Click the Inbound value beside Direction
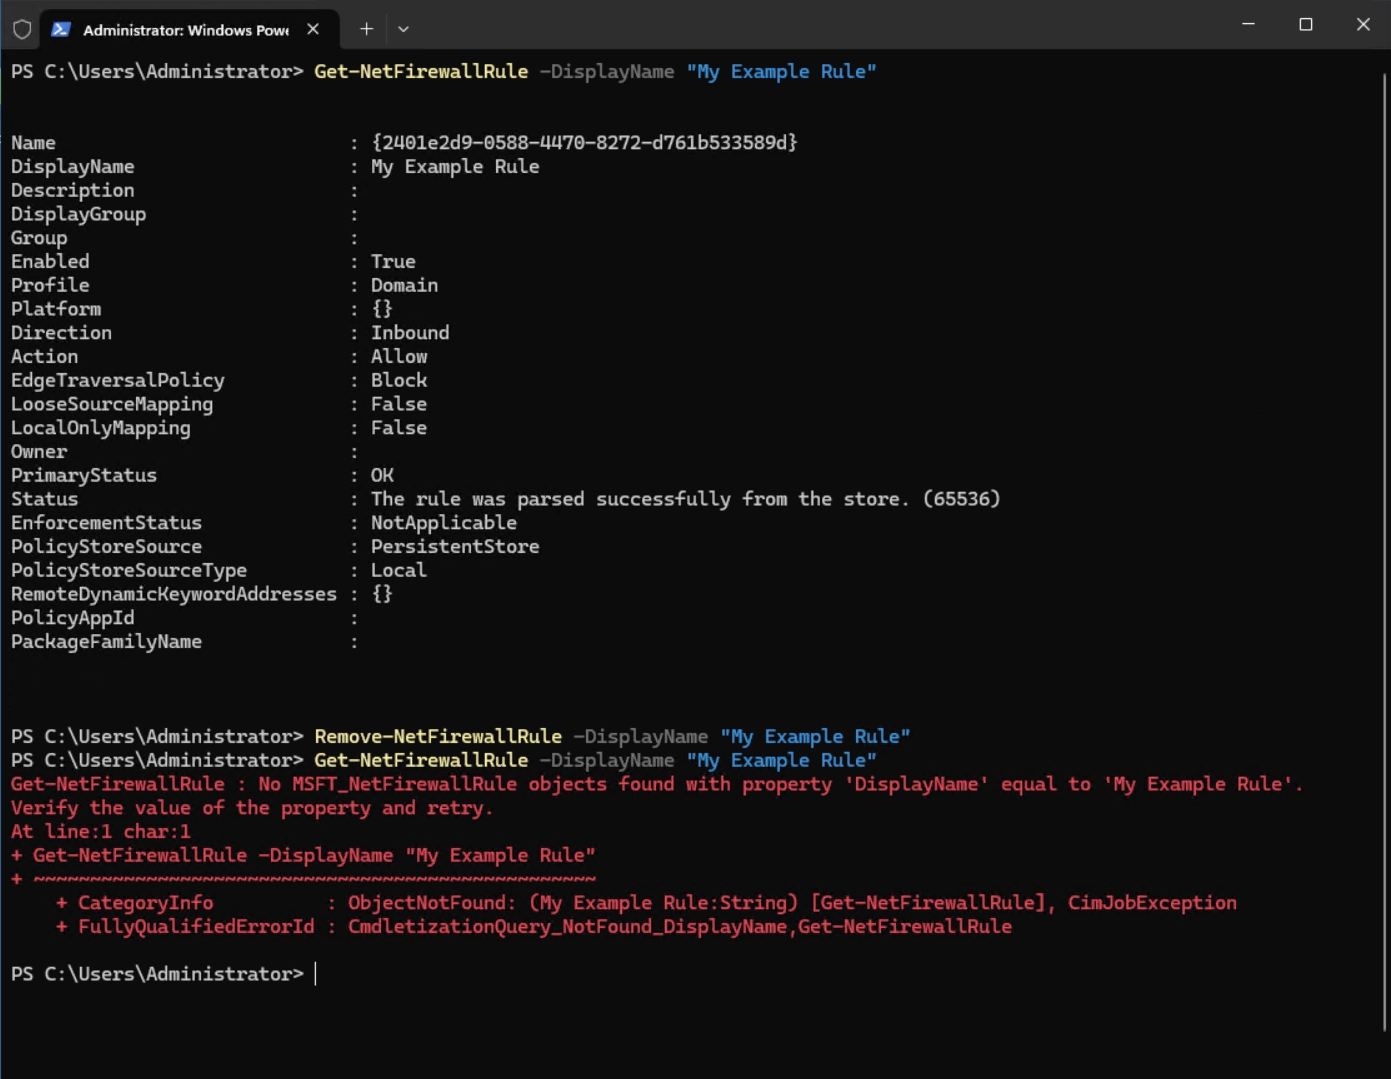The image size is (1391, 1079). 410,332
